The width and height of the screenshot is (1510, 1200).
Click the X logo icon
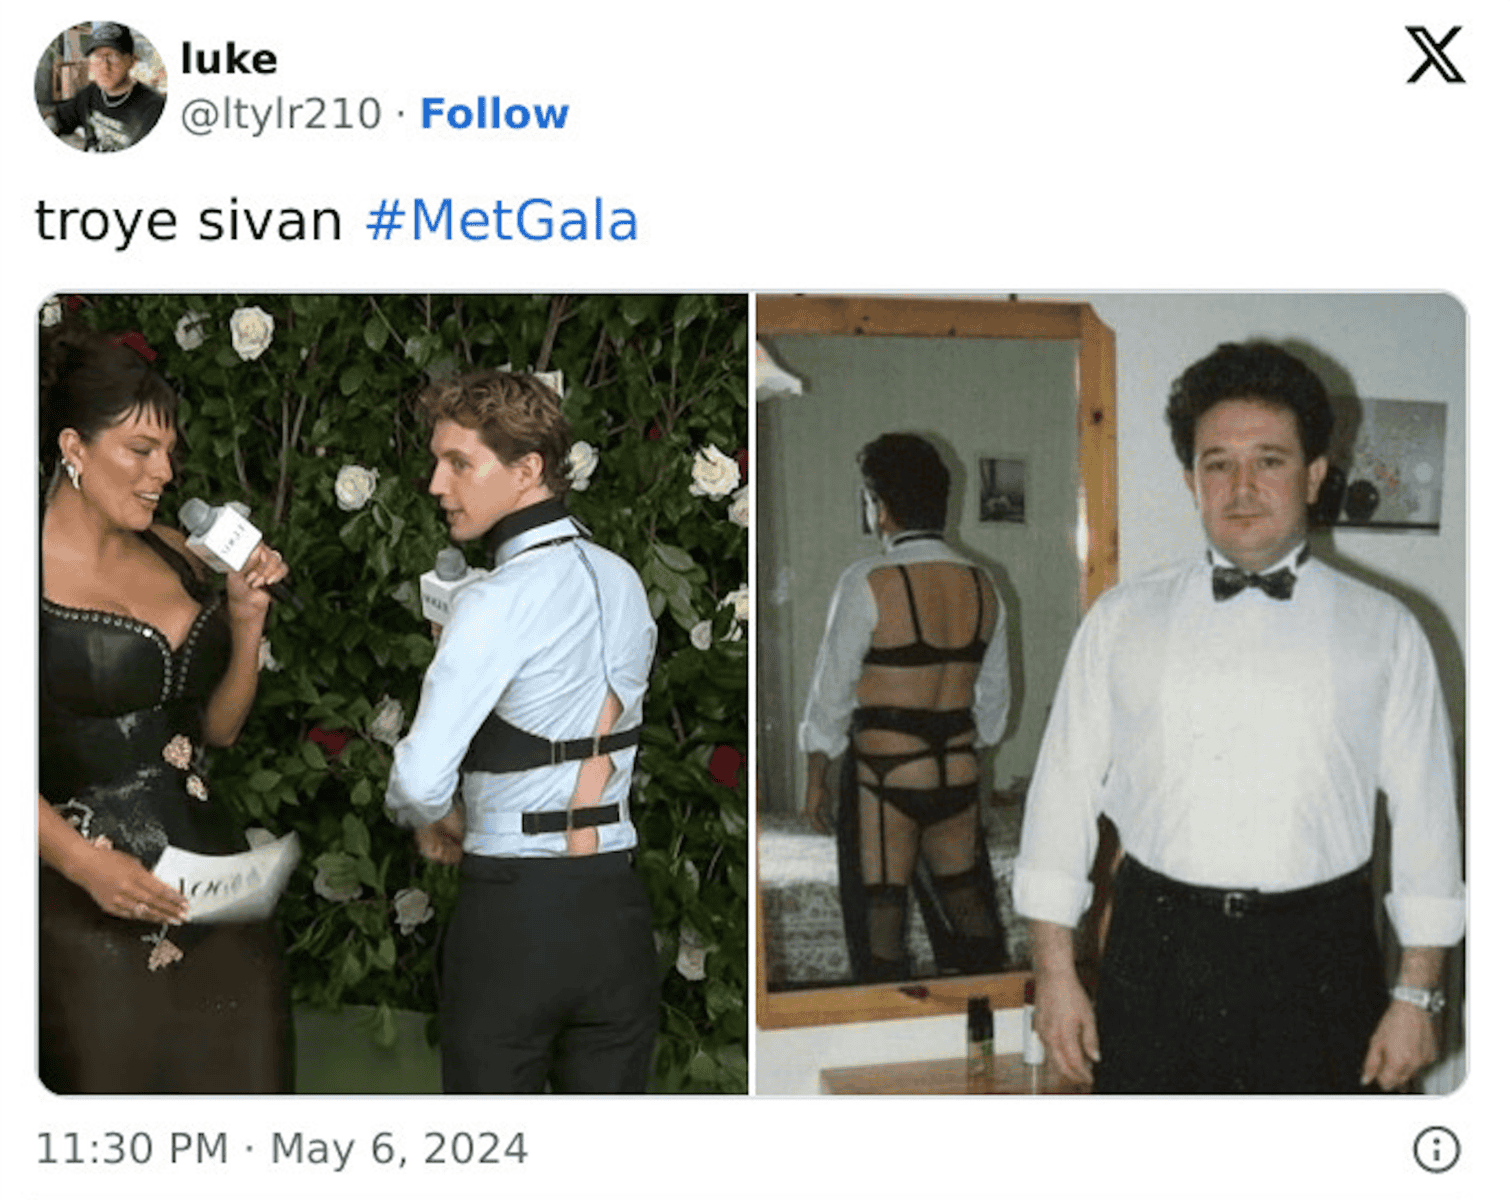(x=1435, y=56)
